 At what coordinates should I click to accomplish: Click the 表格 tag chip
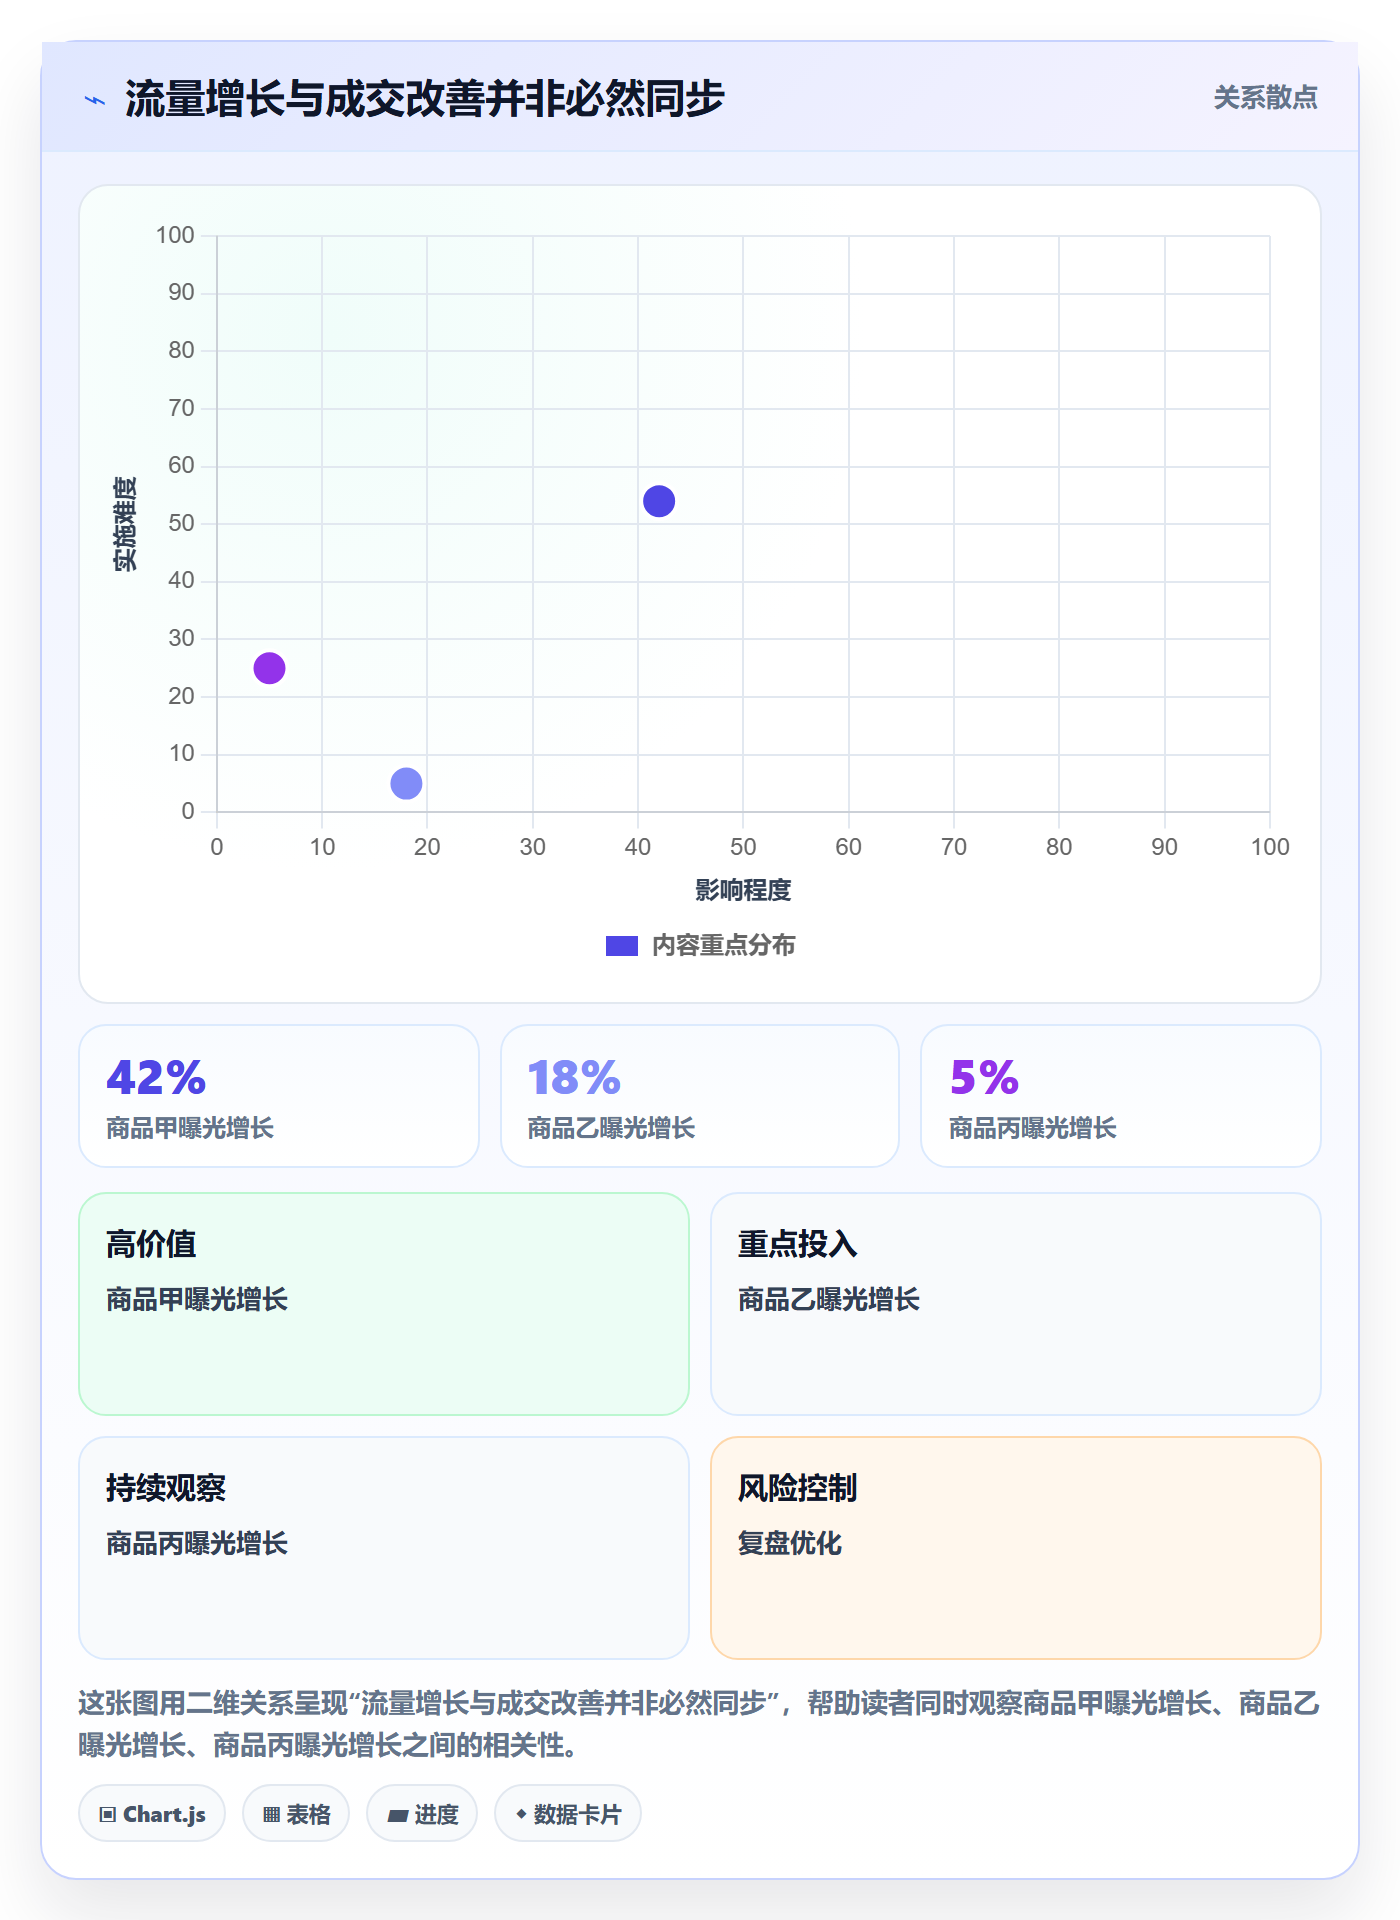[296, 1814]
